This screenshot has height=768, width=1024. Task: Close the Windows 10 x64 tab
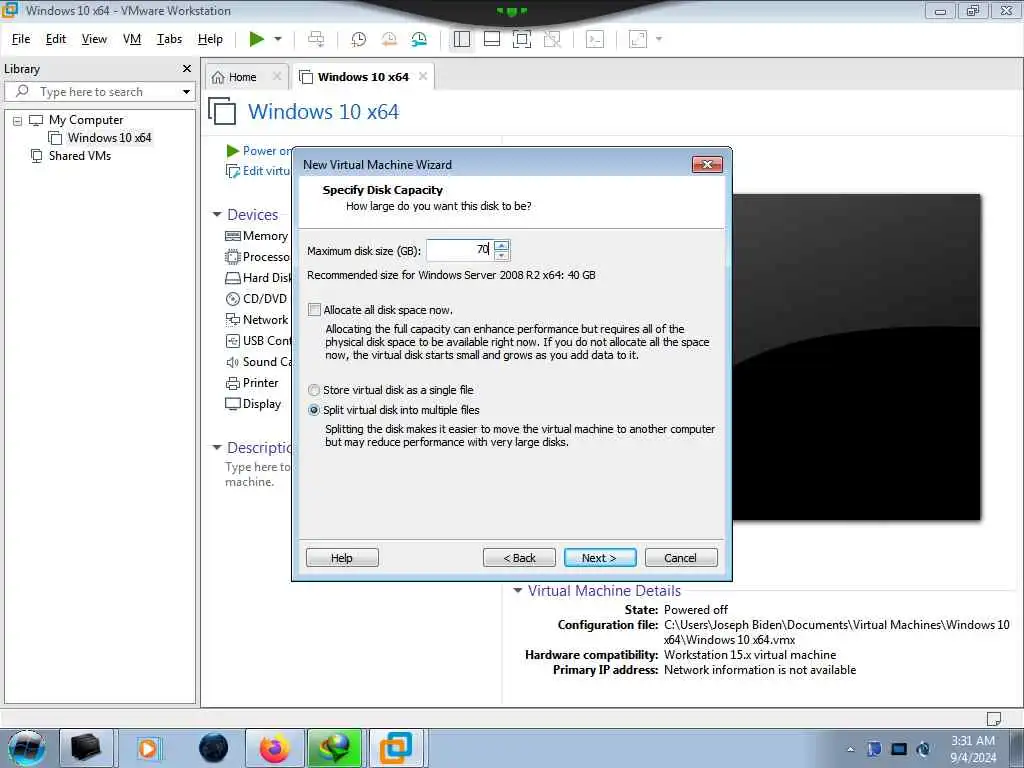click(x=423, y=76)
